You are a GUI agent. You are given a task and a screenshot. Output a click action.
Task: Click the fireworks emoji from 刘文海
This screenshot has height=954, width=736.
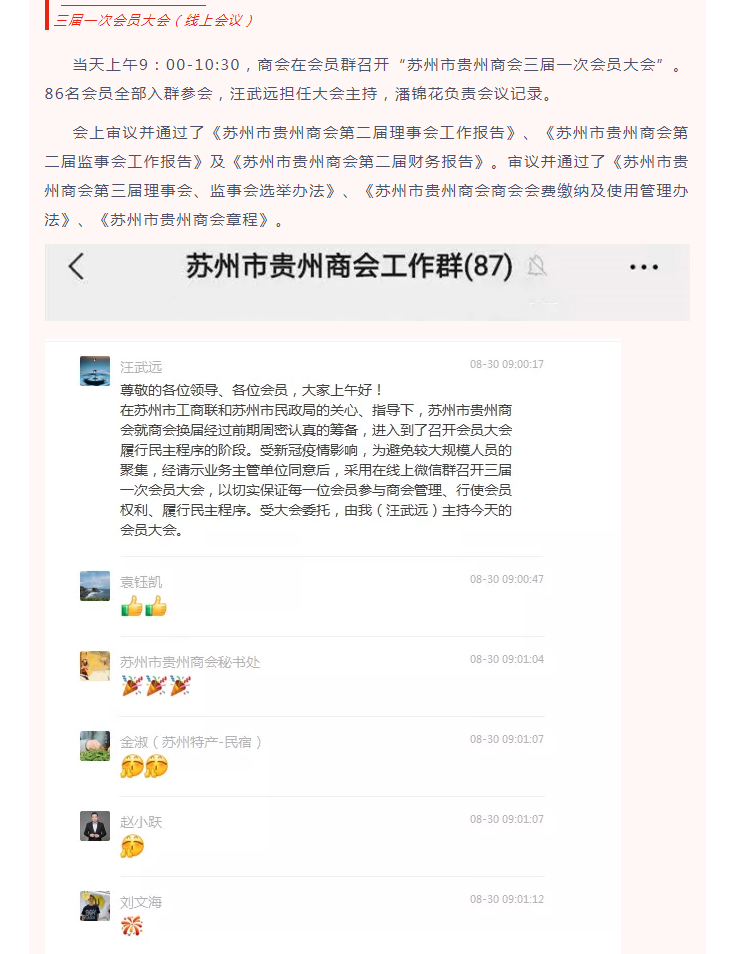pyautogui.click(x=131, y=926)
